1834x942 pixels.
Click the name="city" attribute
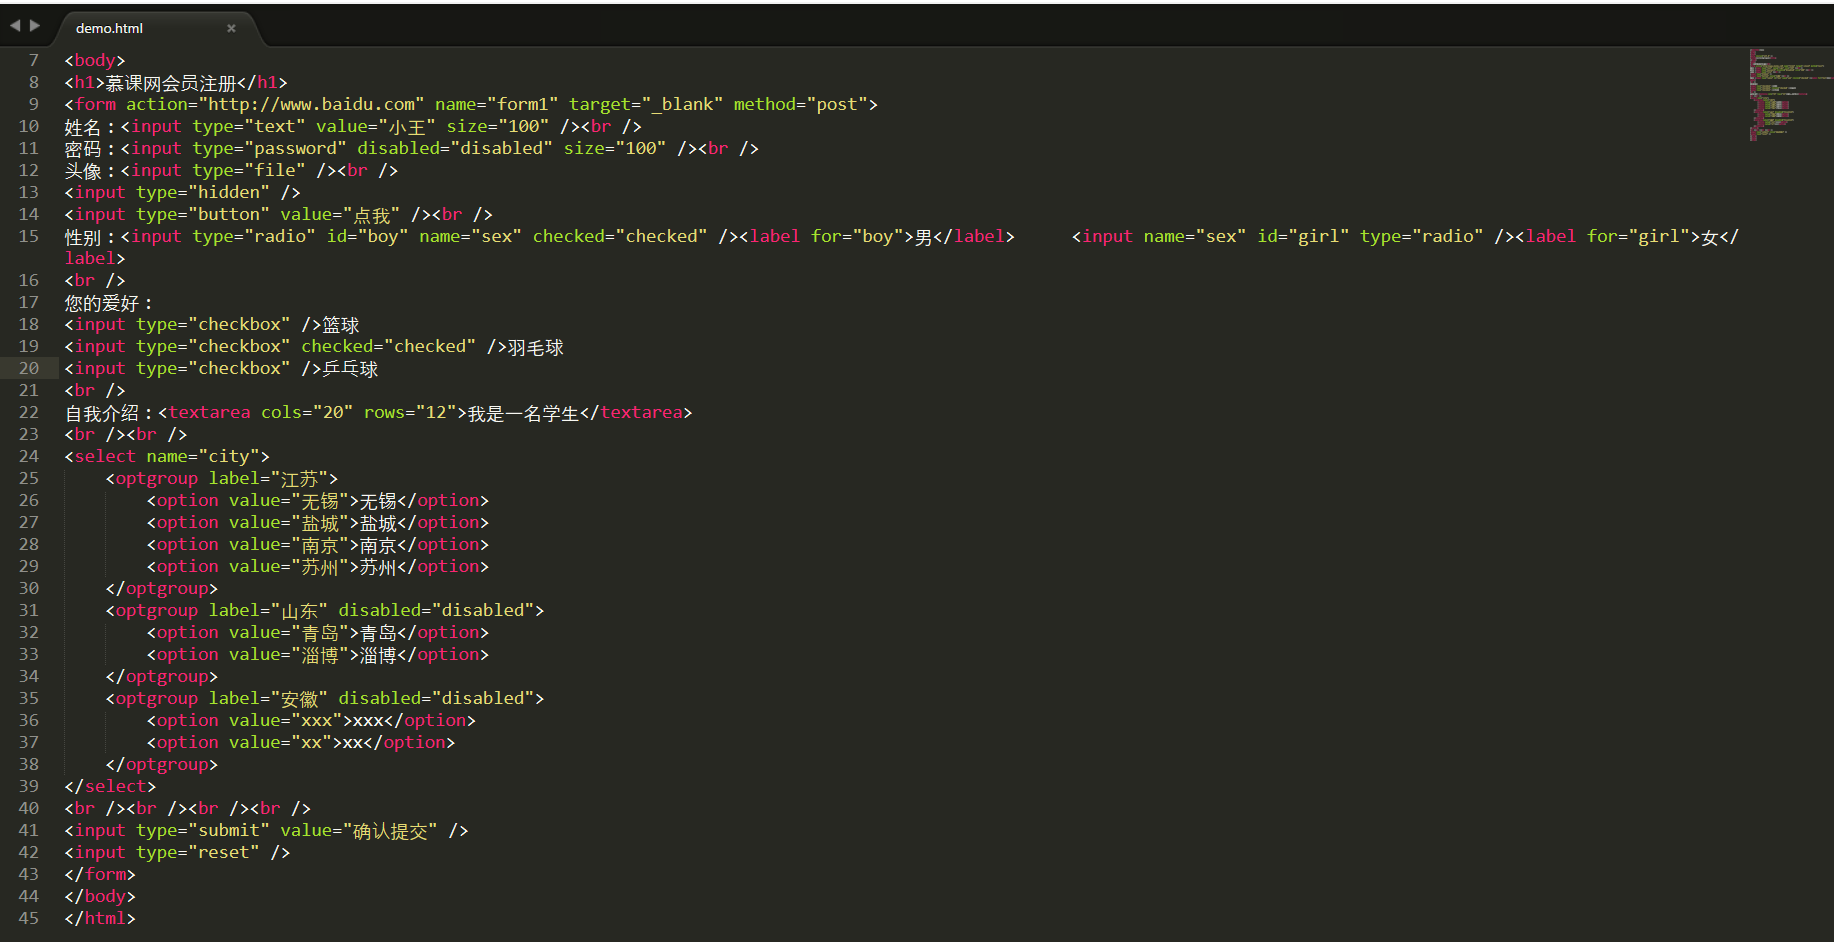(x=203, y=456)
